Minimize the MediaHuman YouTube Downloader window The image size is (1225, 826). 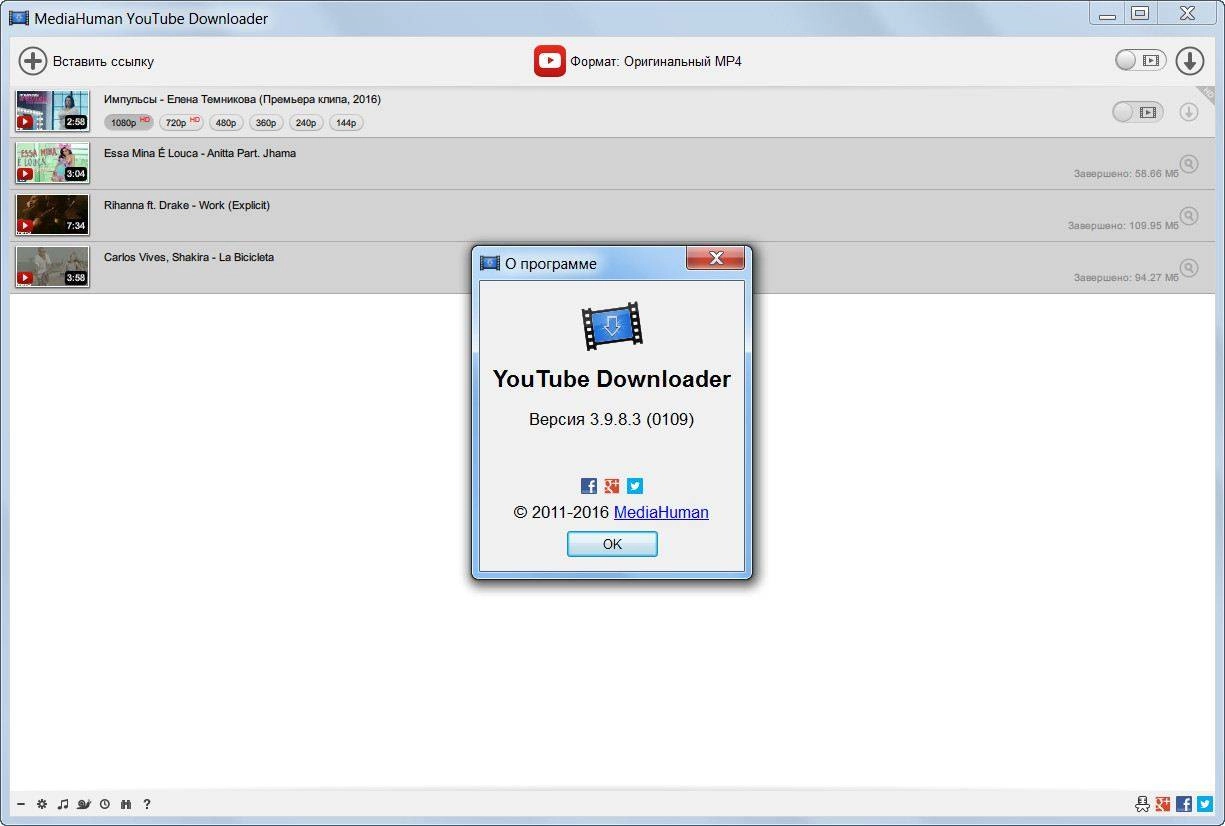tap(1106, 13)
